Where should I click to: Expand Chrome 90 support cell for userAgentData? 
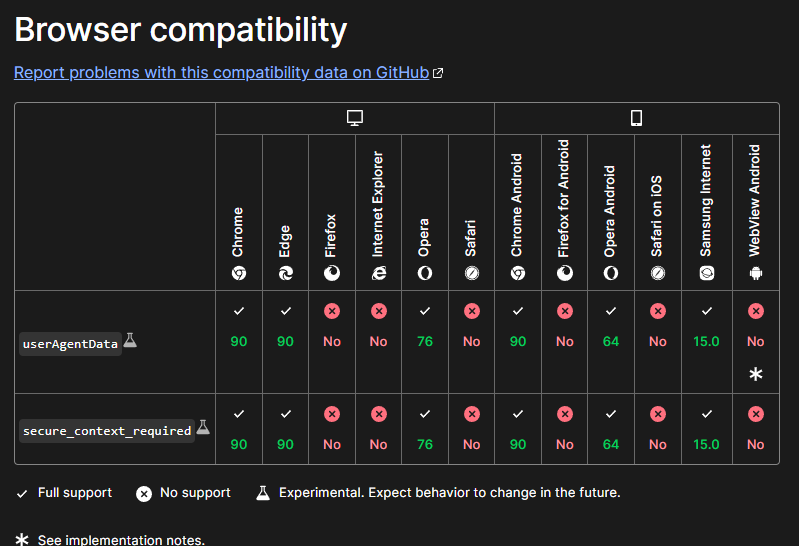pos(239,342)
